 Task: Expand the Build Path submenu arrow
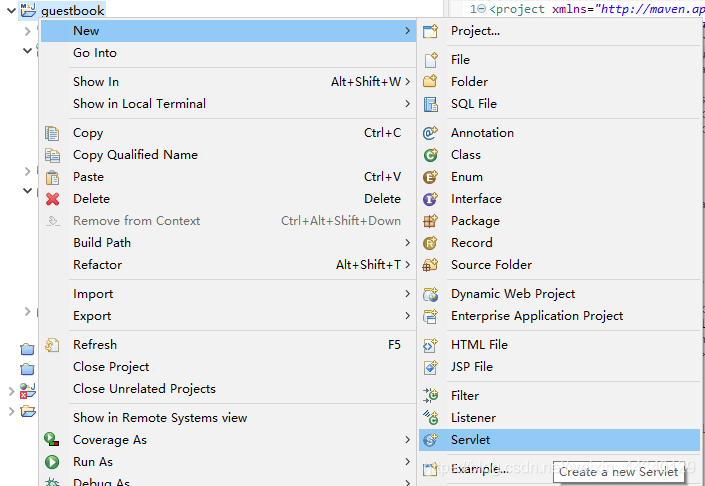click(x=407, y=243)
